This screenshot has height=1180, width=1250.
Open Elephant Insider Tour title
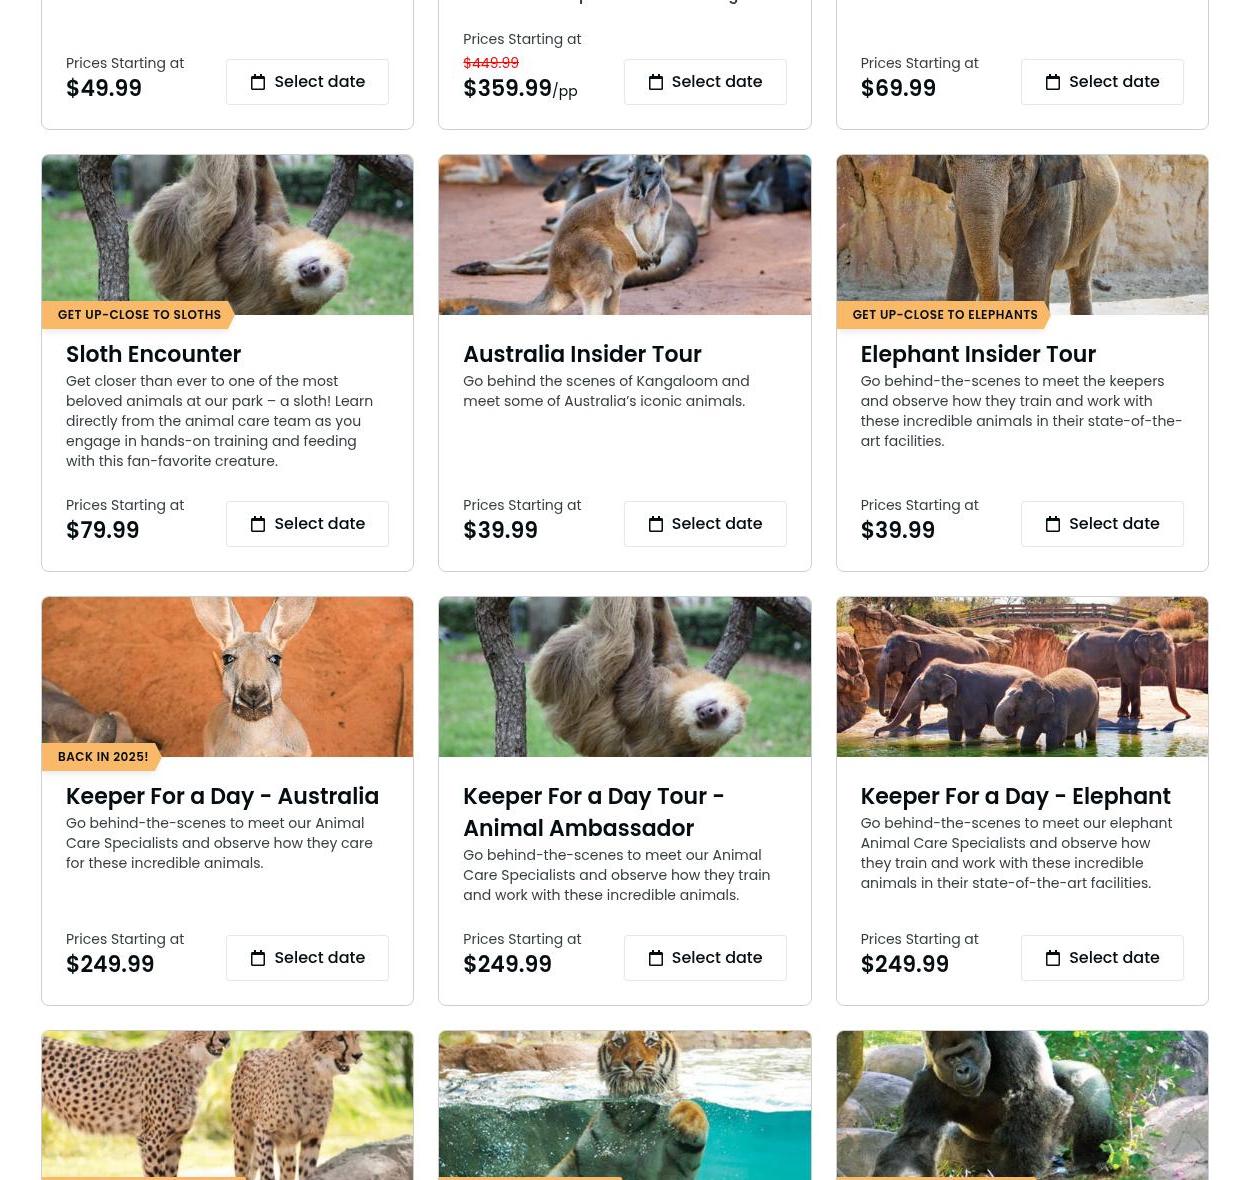point(978,354)
